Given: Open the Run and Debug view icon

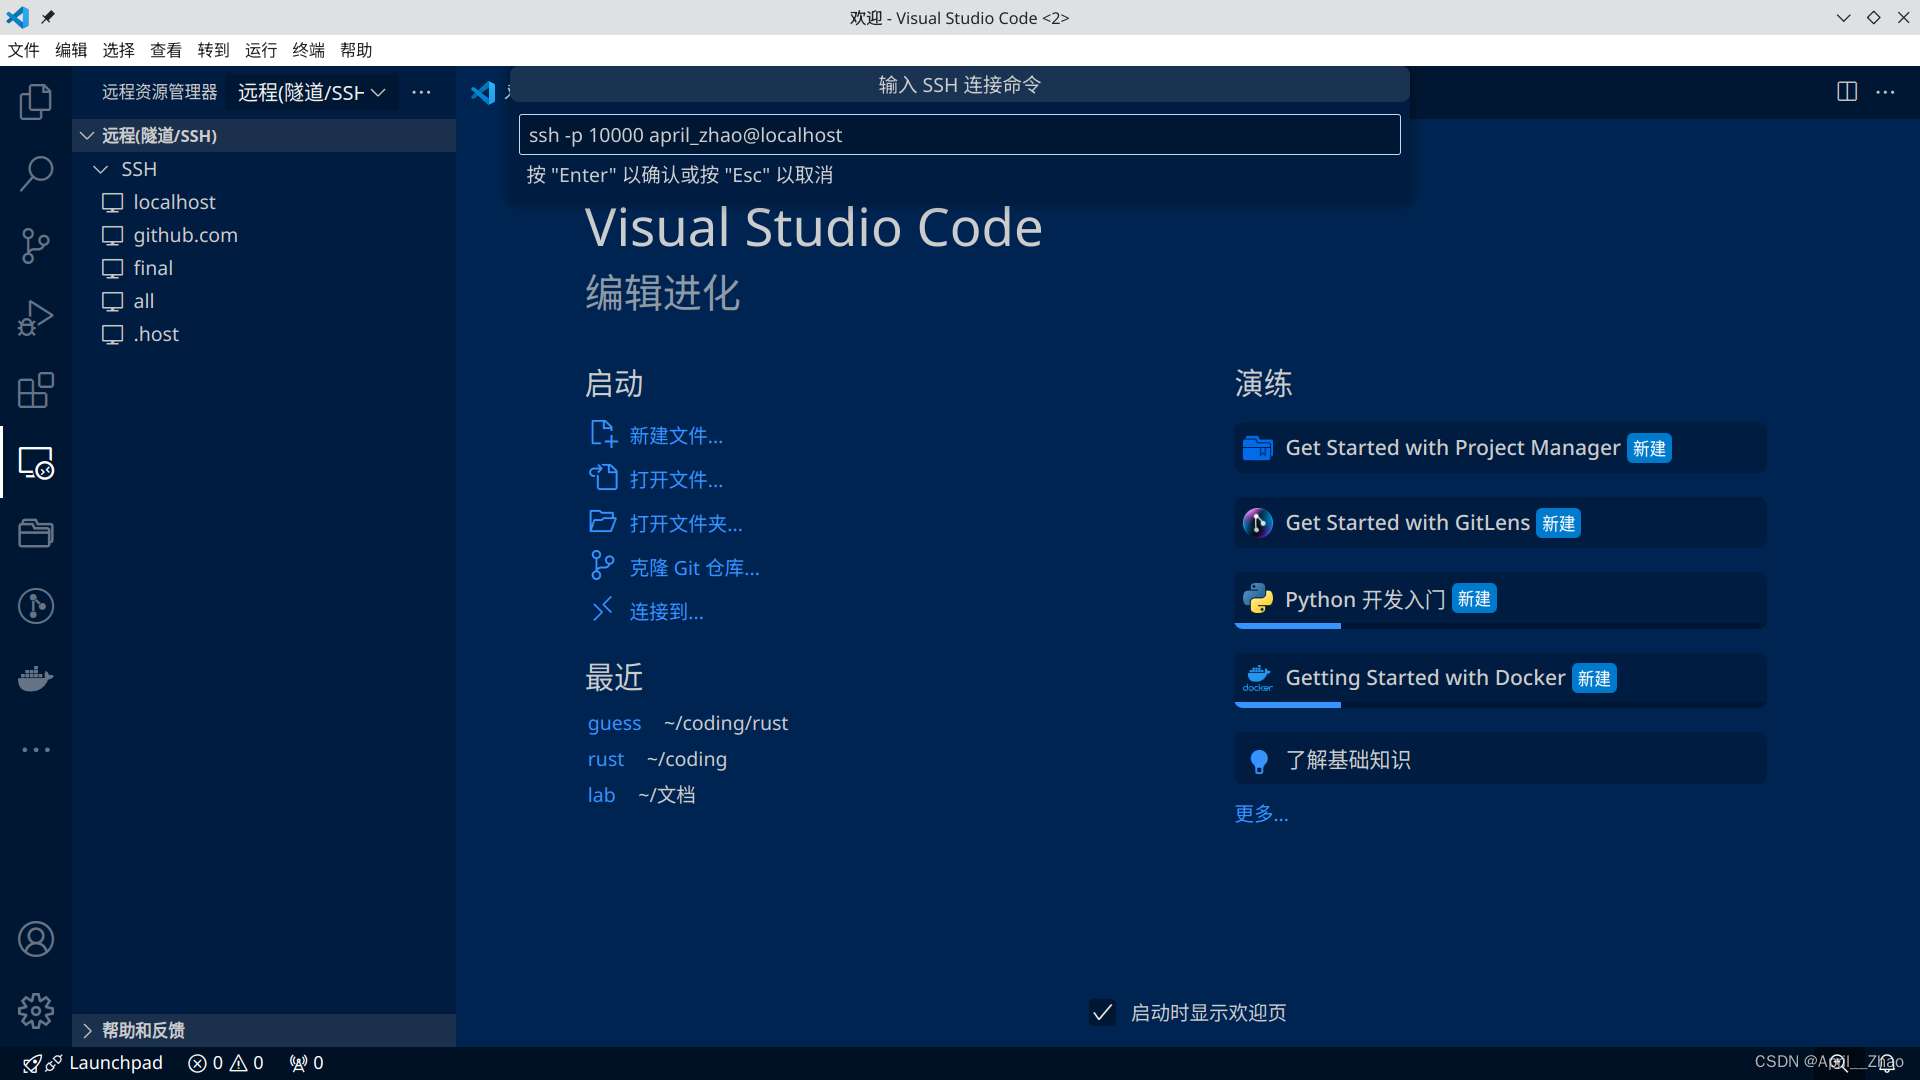Looking at the screenshot, I should click(x=36, y=318).
